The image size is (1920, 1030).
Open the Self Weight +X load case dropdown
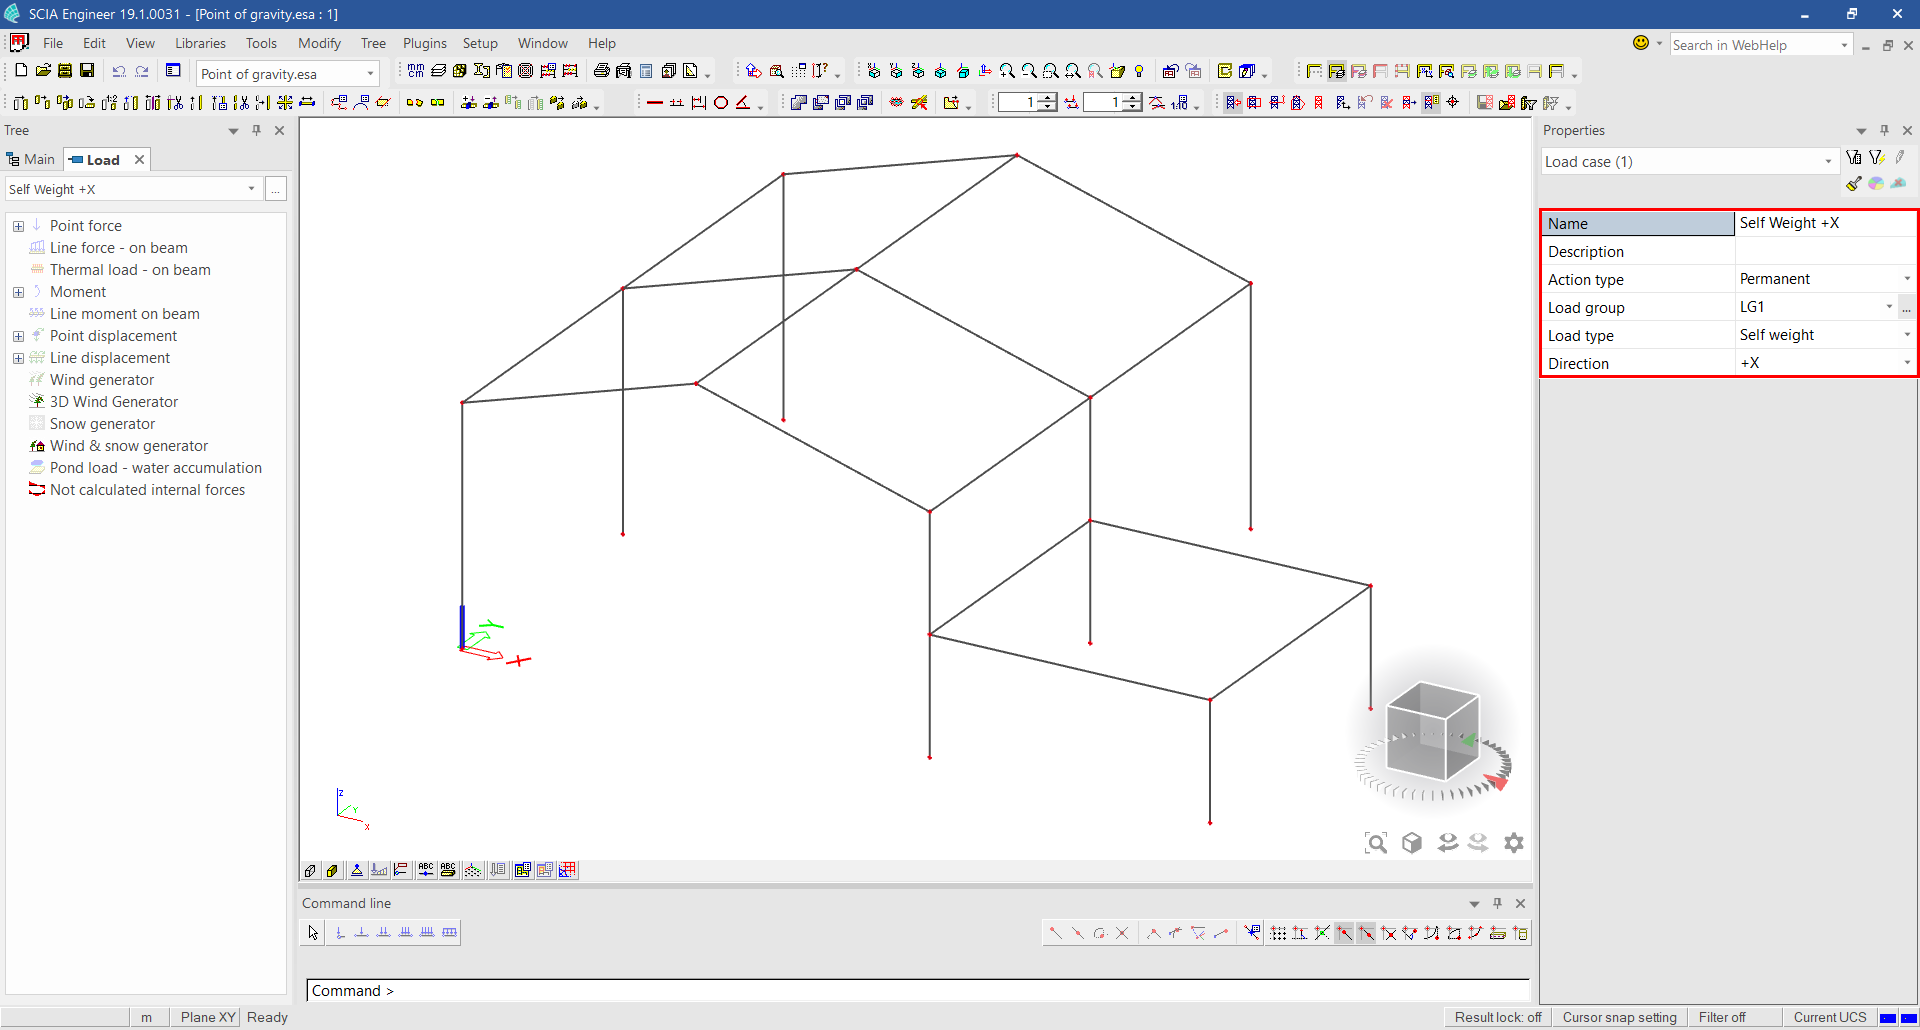pos(251,189)
